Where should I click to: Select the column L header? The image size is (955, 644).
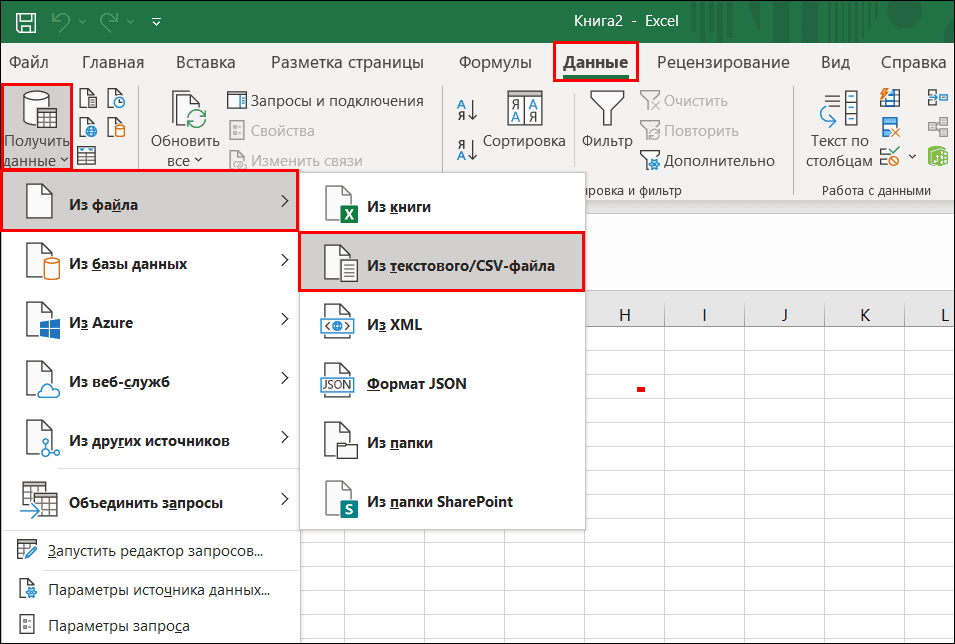point(930,315)
